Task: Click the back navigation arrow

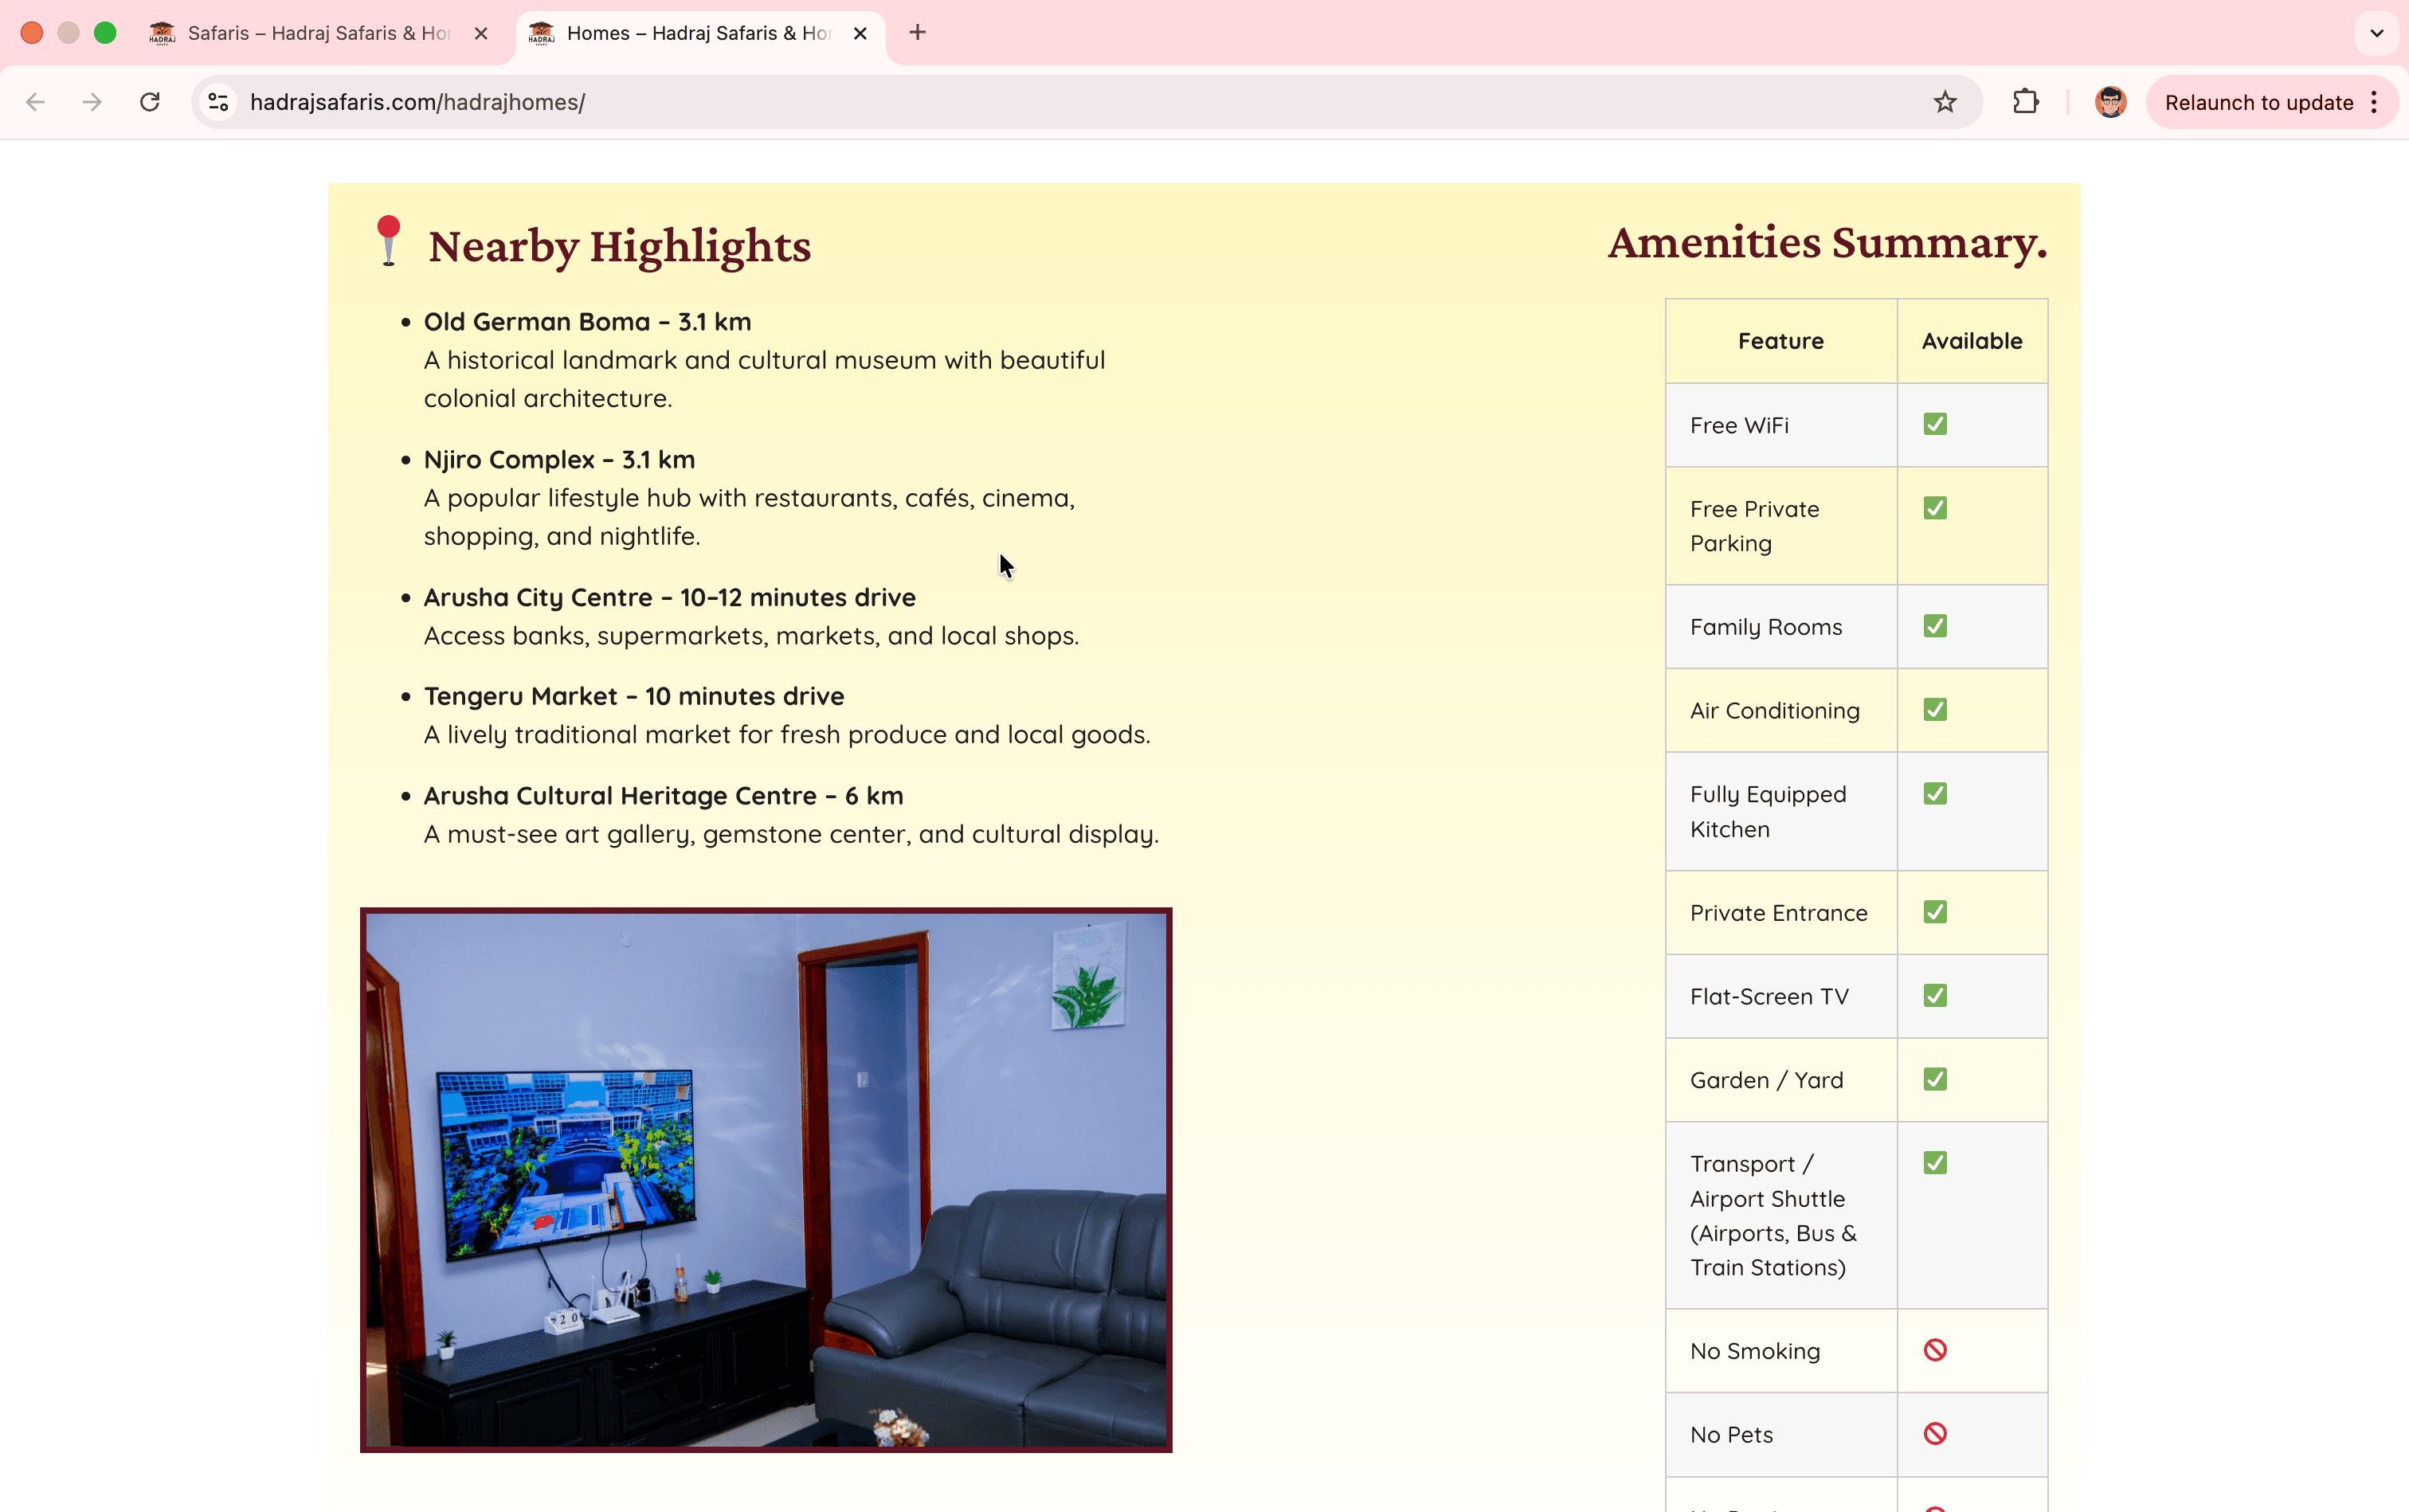Action: pyautogui.click(x=36, y=102)
